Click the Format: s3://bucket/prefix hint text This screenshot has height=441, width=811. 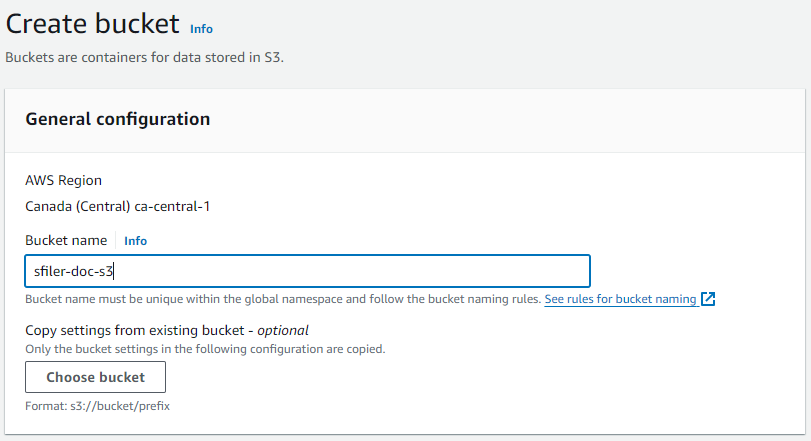click(98, 406)
